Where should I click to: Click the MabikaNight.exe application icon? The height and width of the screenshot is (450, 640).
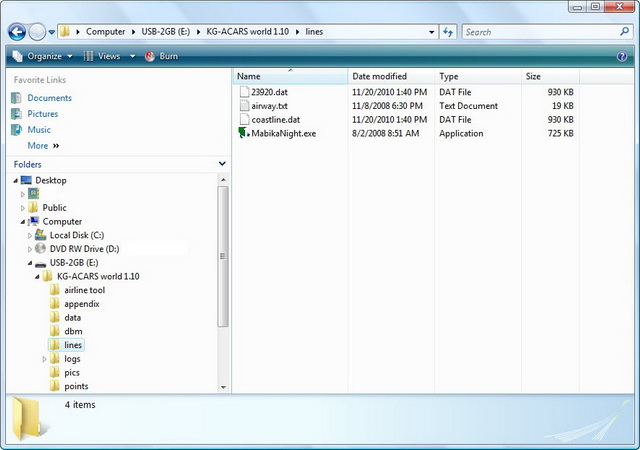[244, 134]
